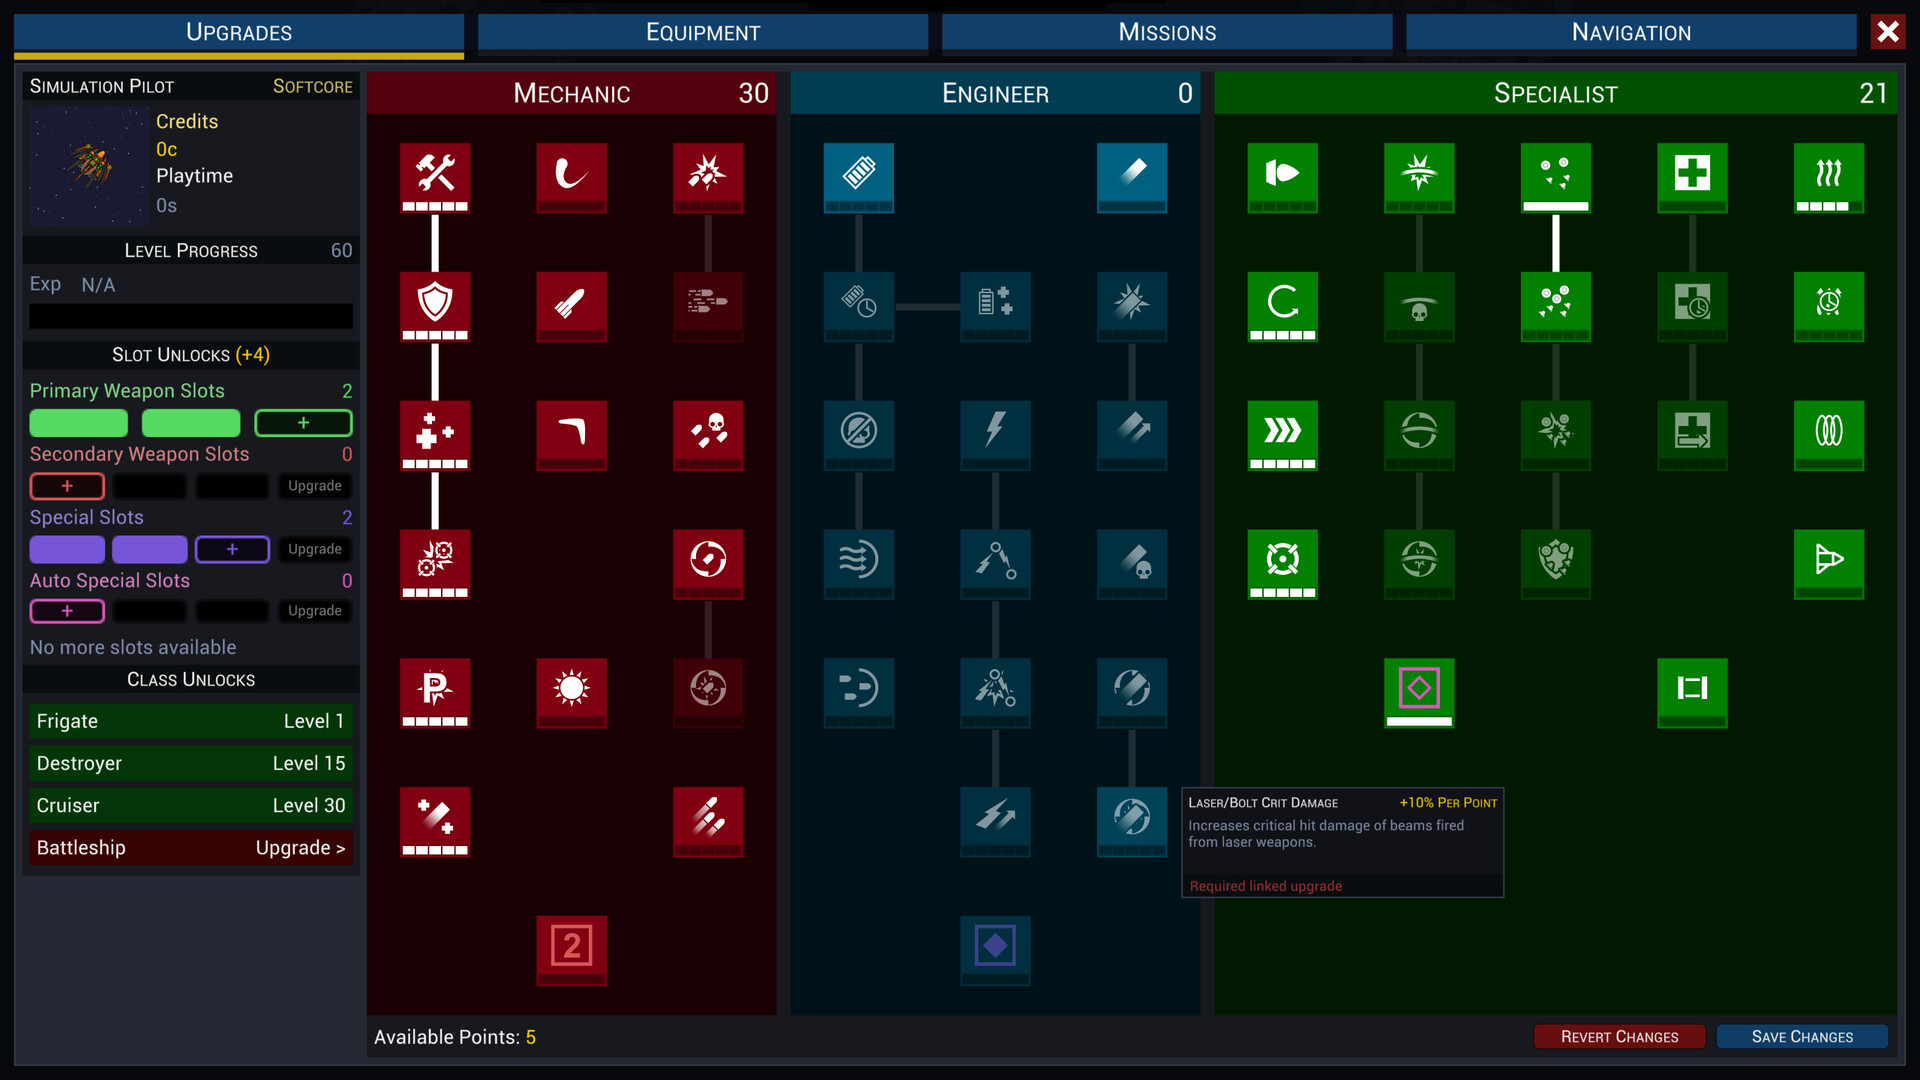The width and height of the screenshot is (1920, 1080).
Task: Select the red shield upgrade icon
Action: [435, 303]
